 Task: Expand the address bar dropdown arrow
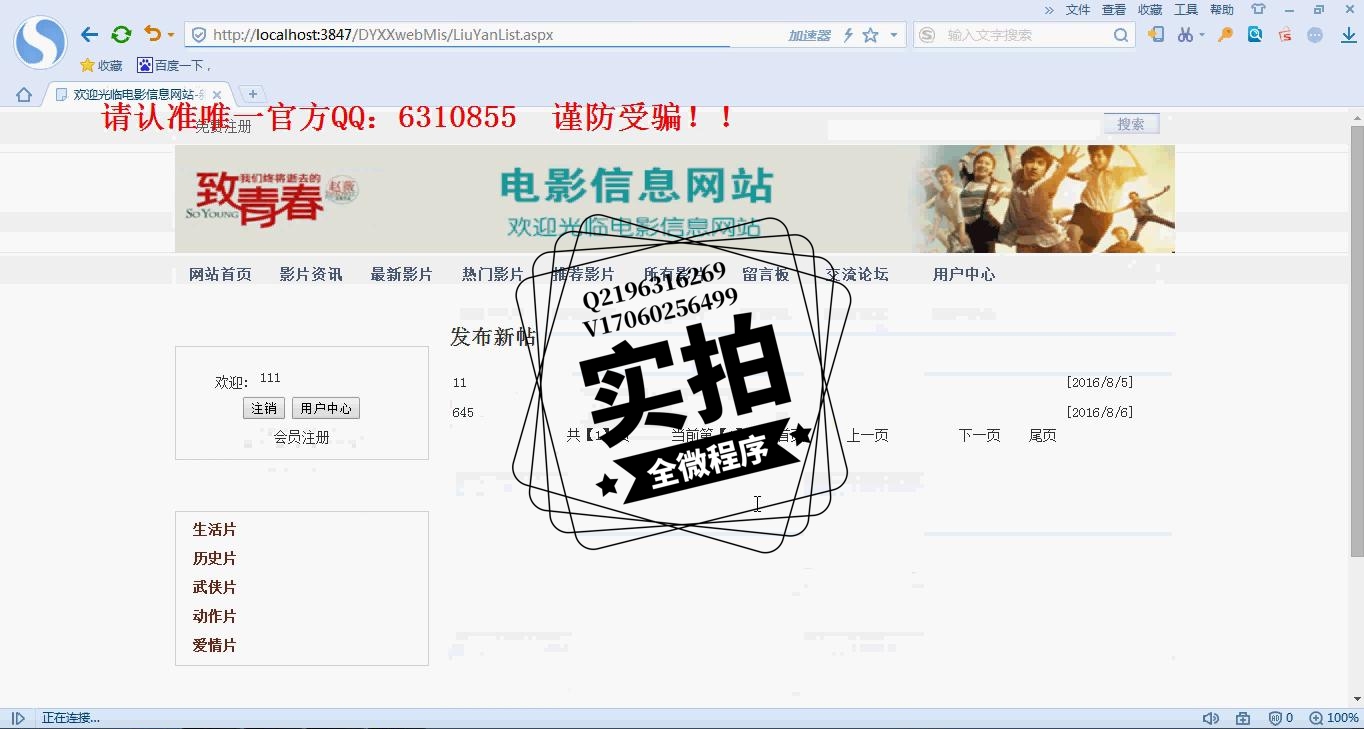[894, 35]
